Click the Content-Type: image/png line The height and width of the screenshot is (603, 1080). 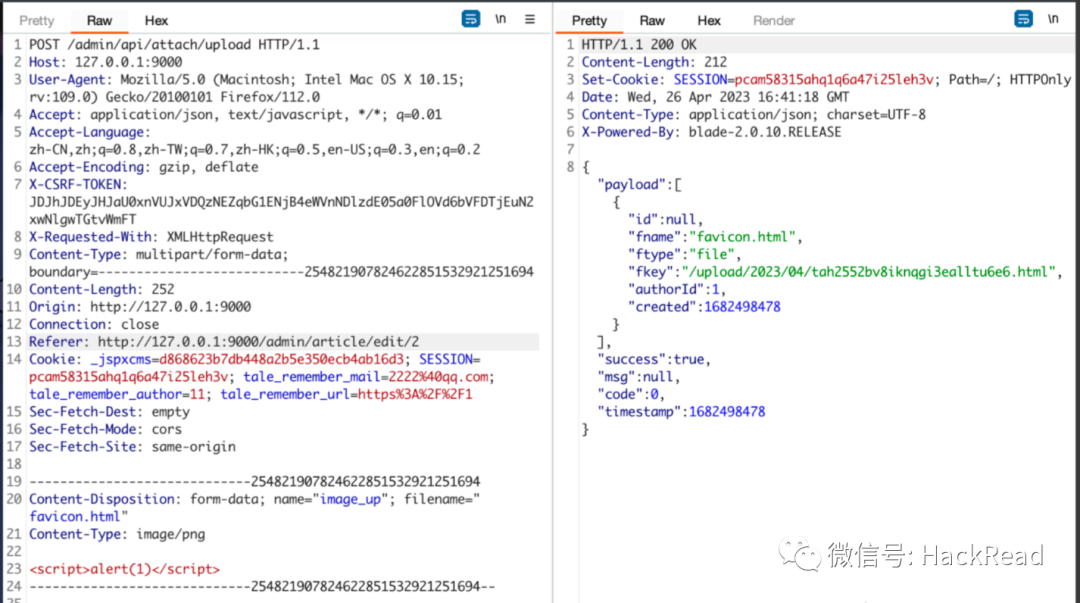[117, 535]
